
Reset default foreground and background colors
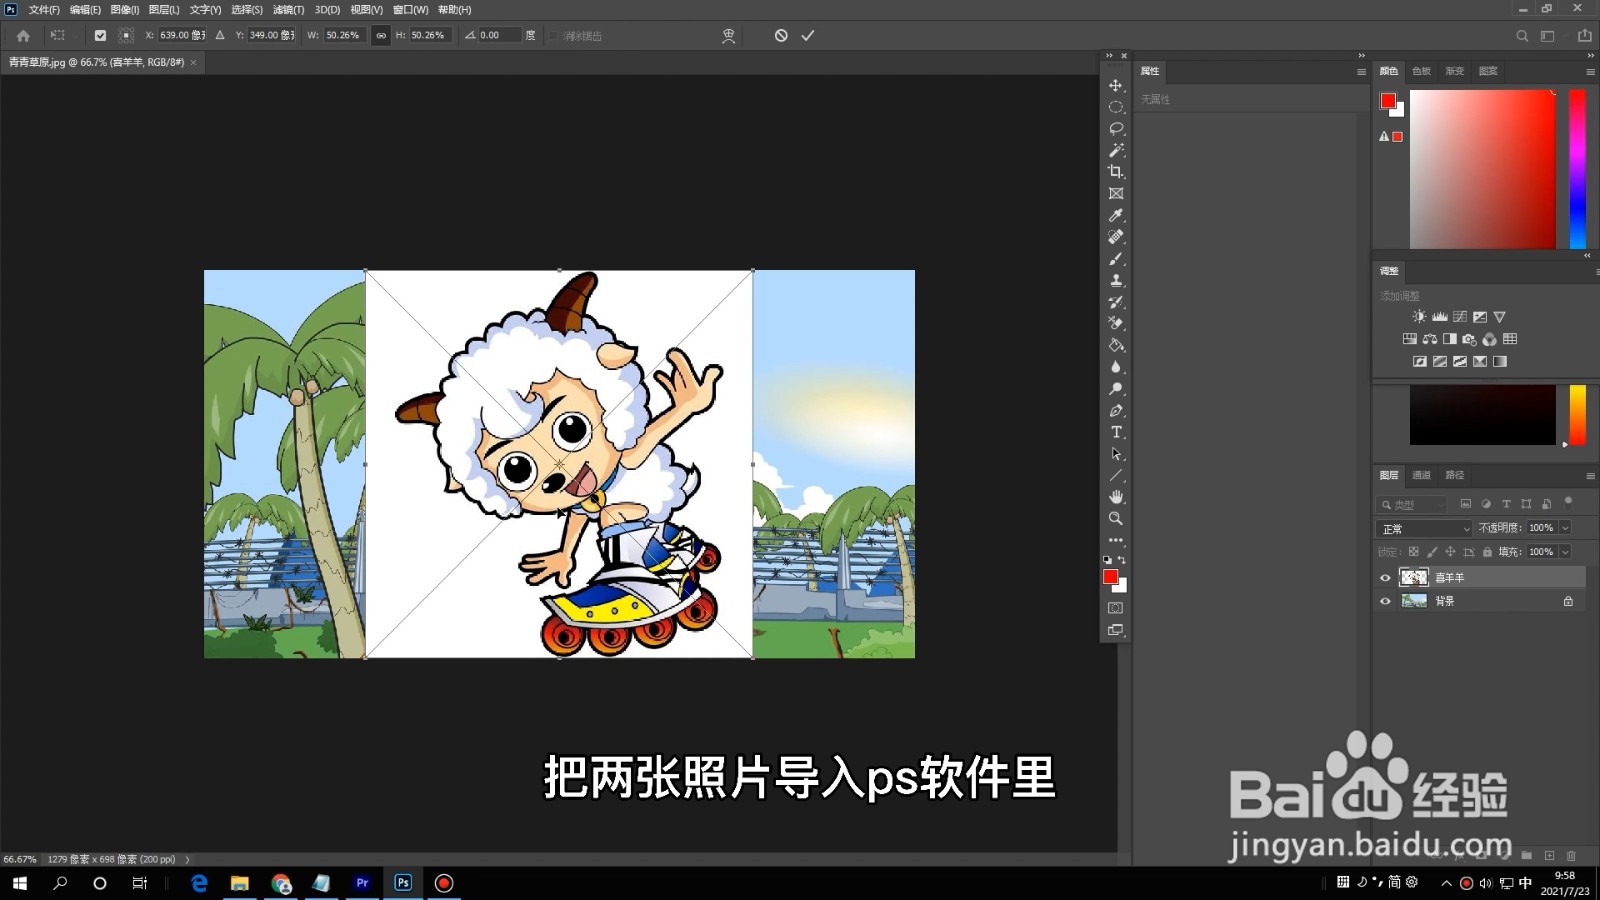(1107, 560)
